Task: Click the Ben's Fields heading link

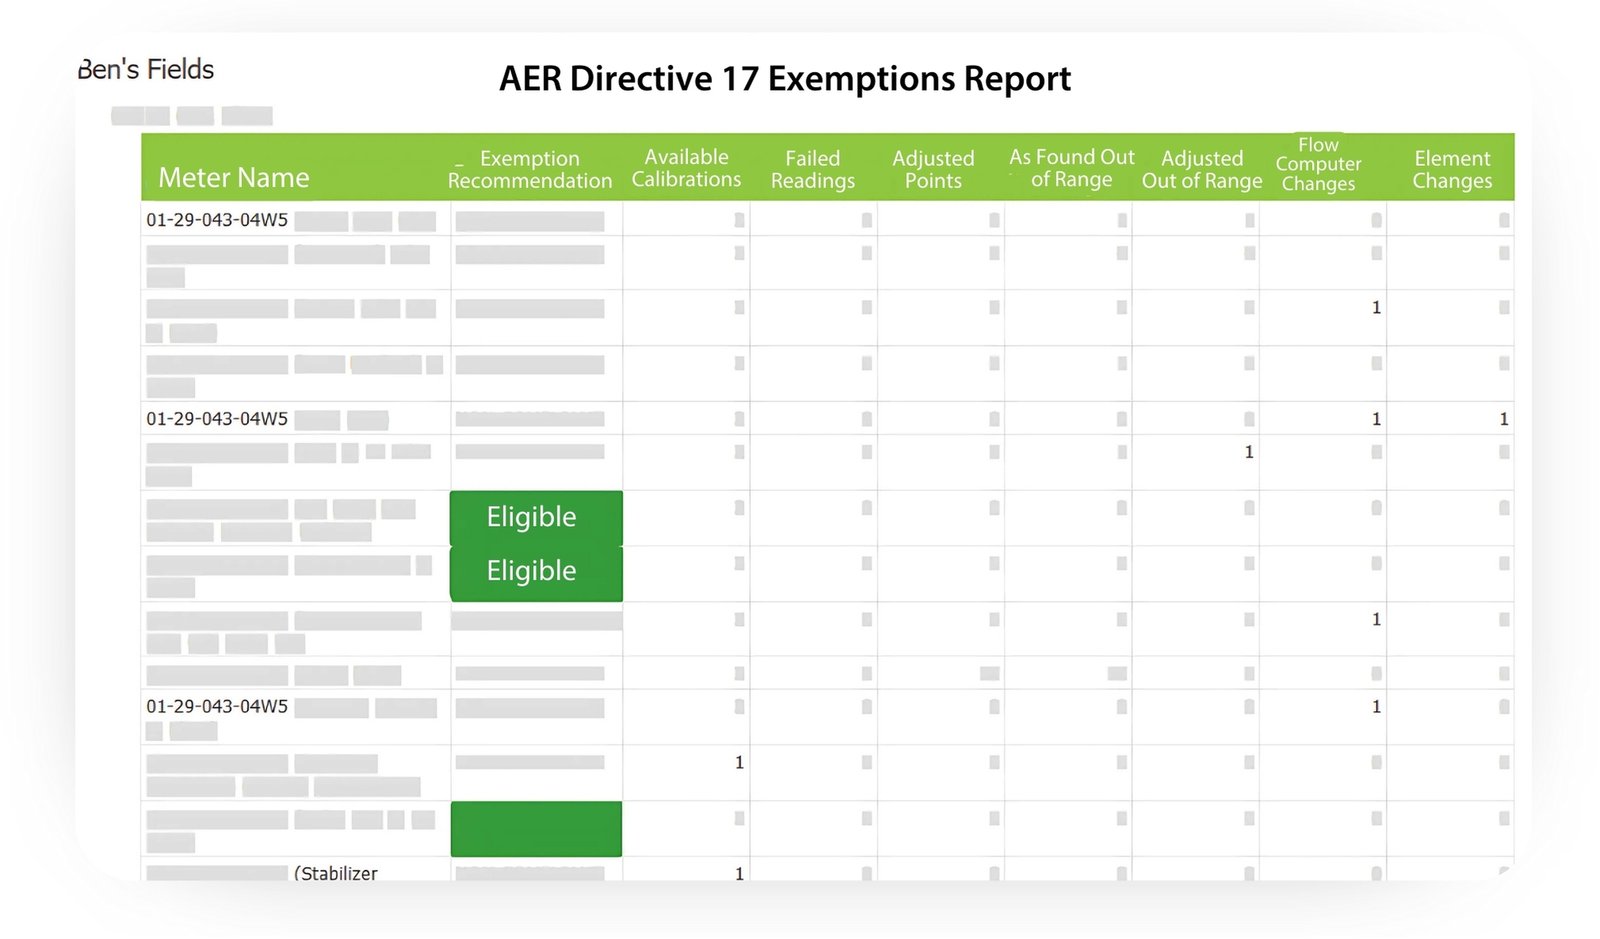Action: (146, 68)
